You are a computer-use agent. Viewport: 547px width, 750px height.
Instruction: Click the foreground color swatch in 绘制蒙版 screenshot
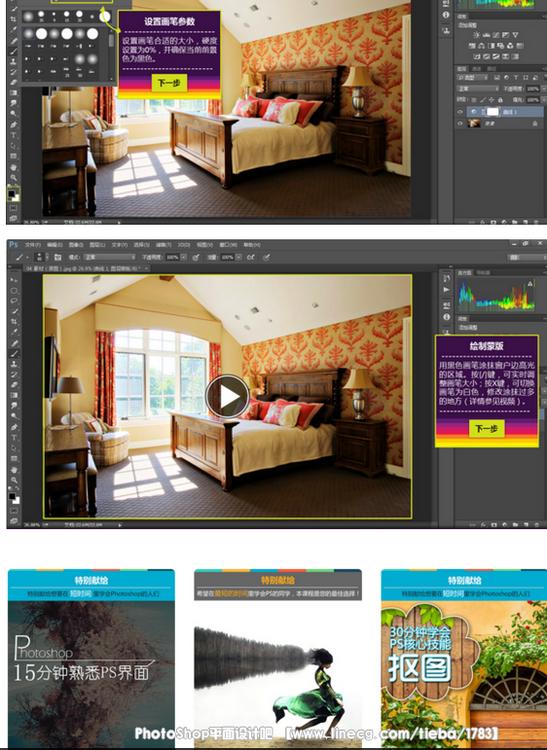[x=11, y=496]
